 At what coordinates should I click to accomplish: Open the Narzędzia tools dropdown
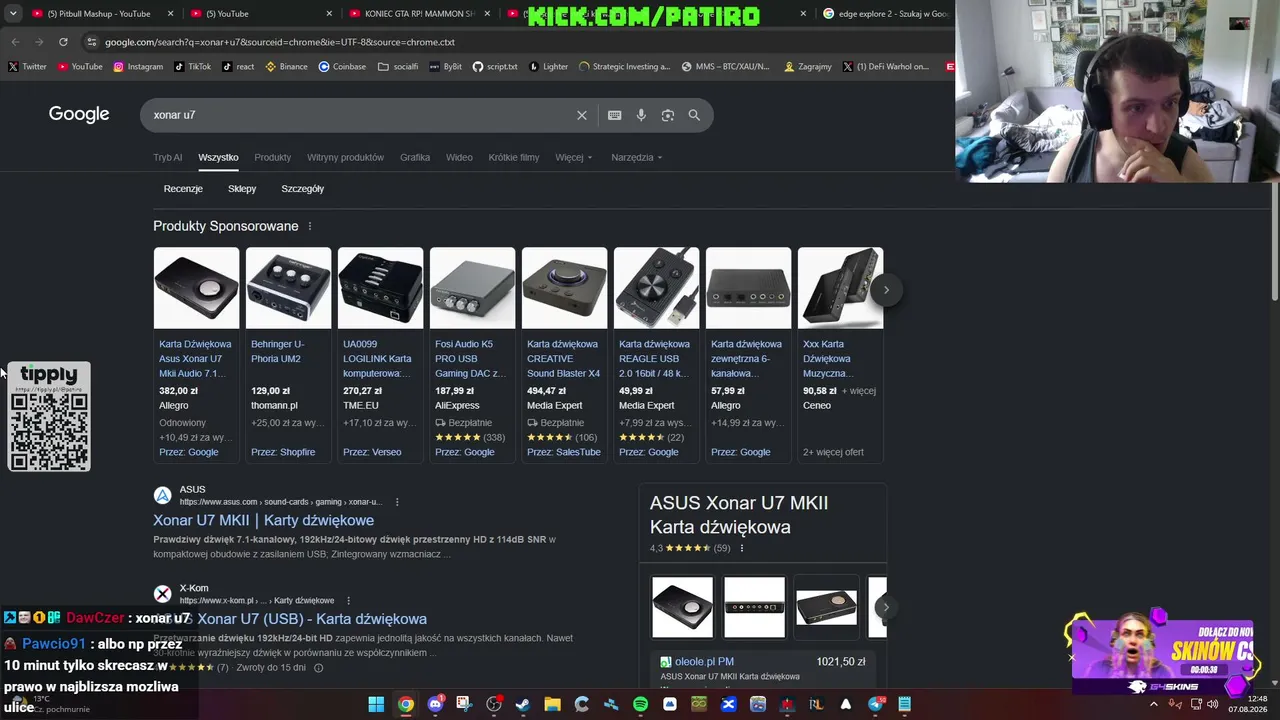coord(637,157)
